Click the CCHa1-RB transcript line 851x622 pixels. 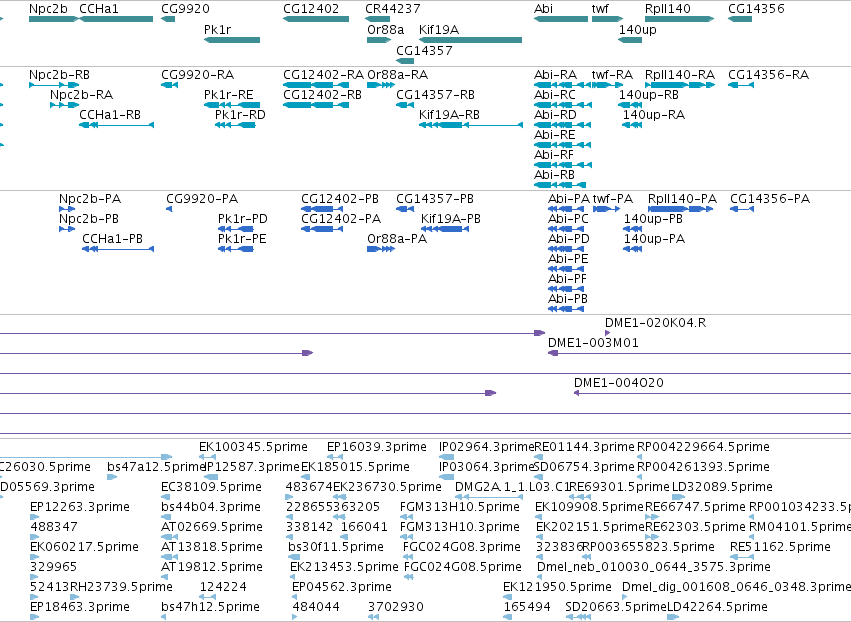click(116, 125)
